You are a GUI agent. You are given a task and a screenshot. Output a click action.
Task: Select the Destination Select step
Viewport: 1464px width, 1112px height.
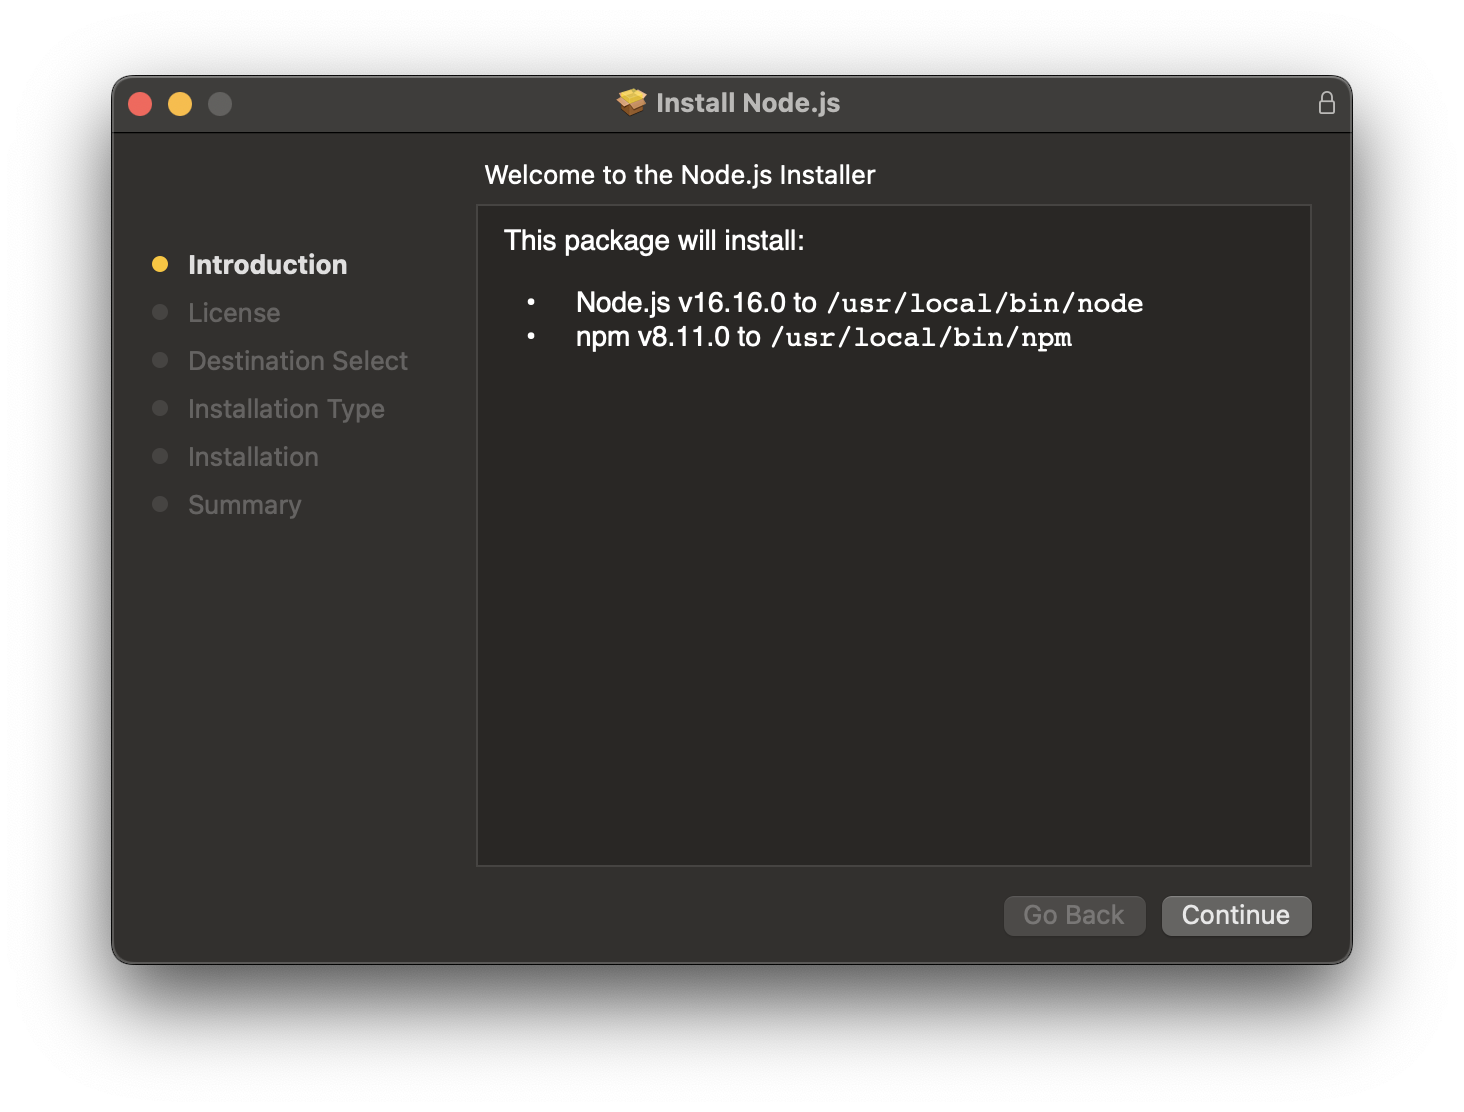pyautogui.click(x=298, y=361)
